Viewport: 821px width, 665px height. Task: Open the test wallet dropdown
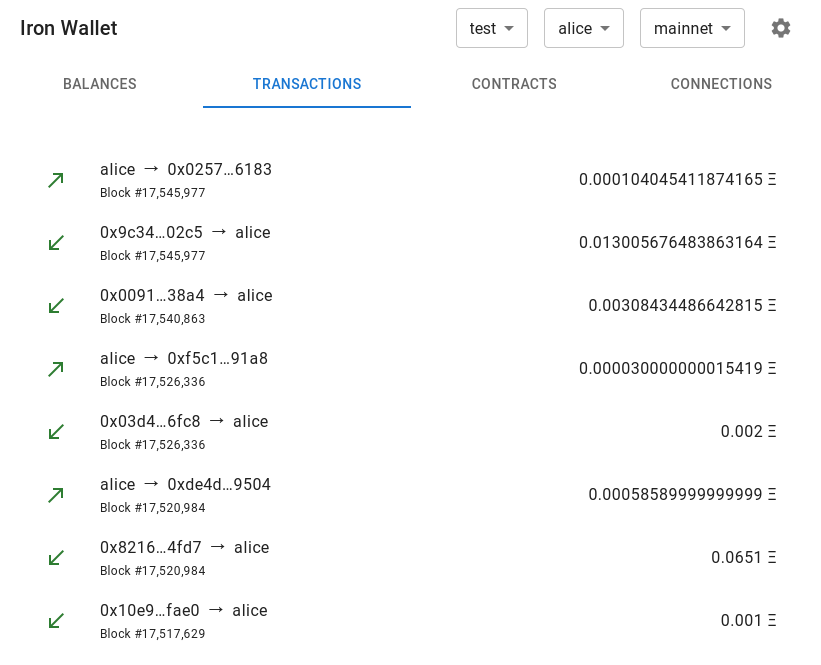491,28
